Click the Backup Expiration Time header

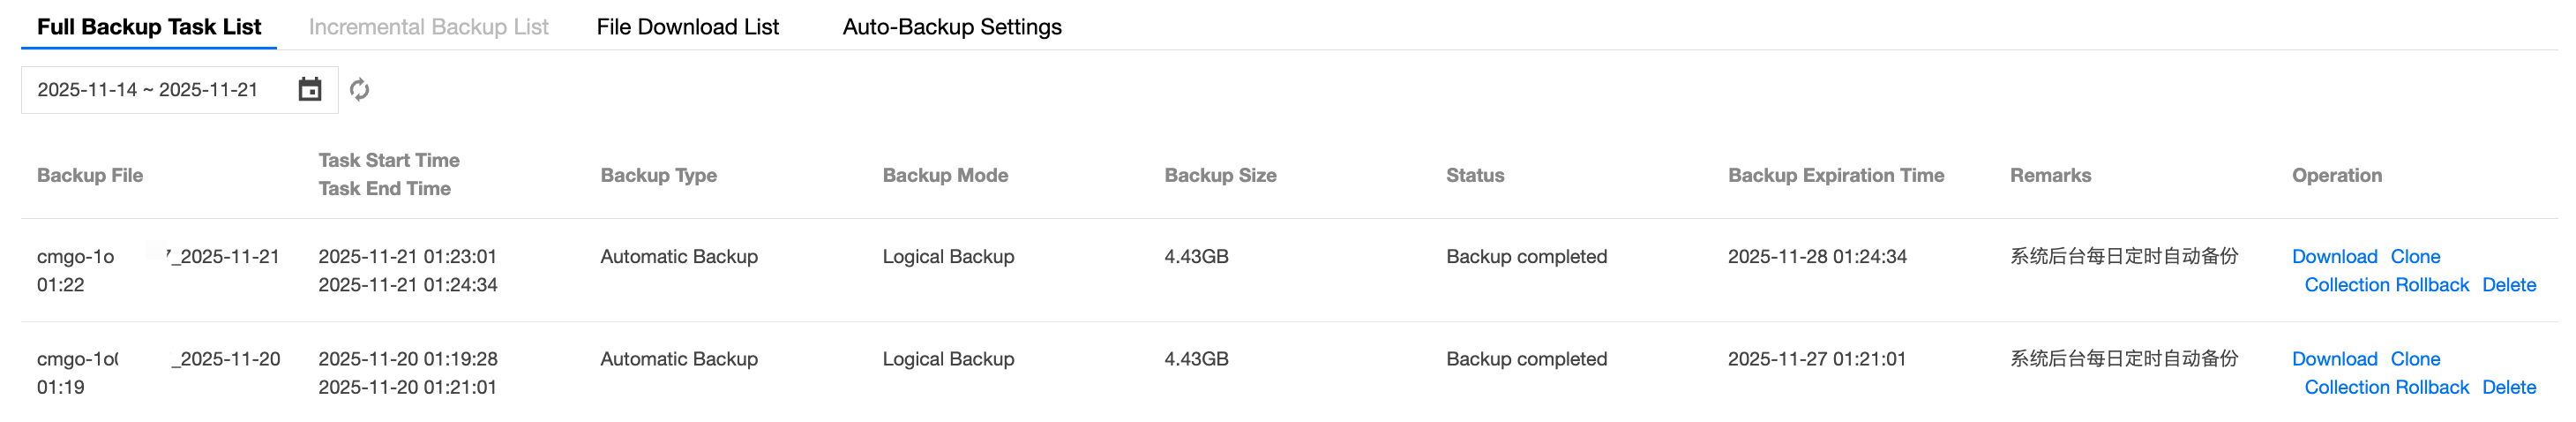tap(1836, 175)
